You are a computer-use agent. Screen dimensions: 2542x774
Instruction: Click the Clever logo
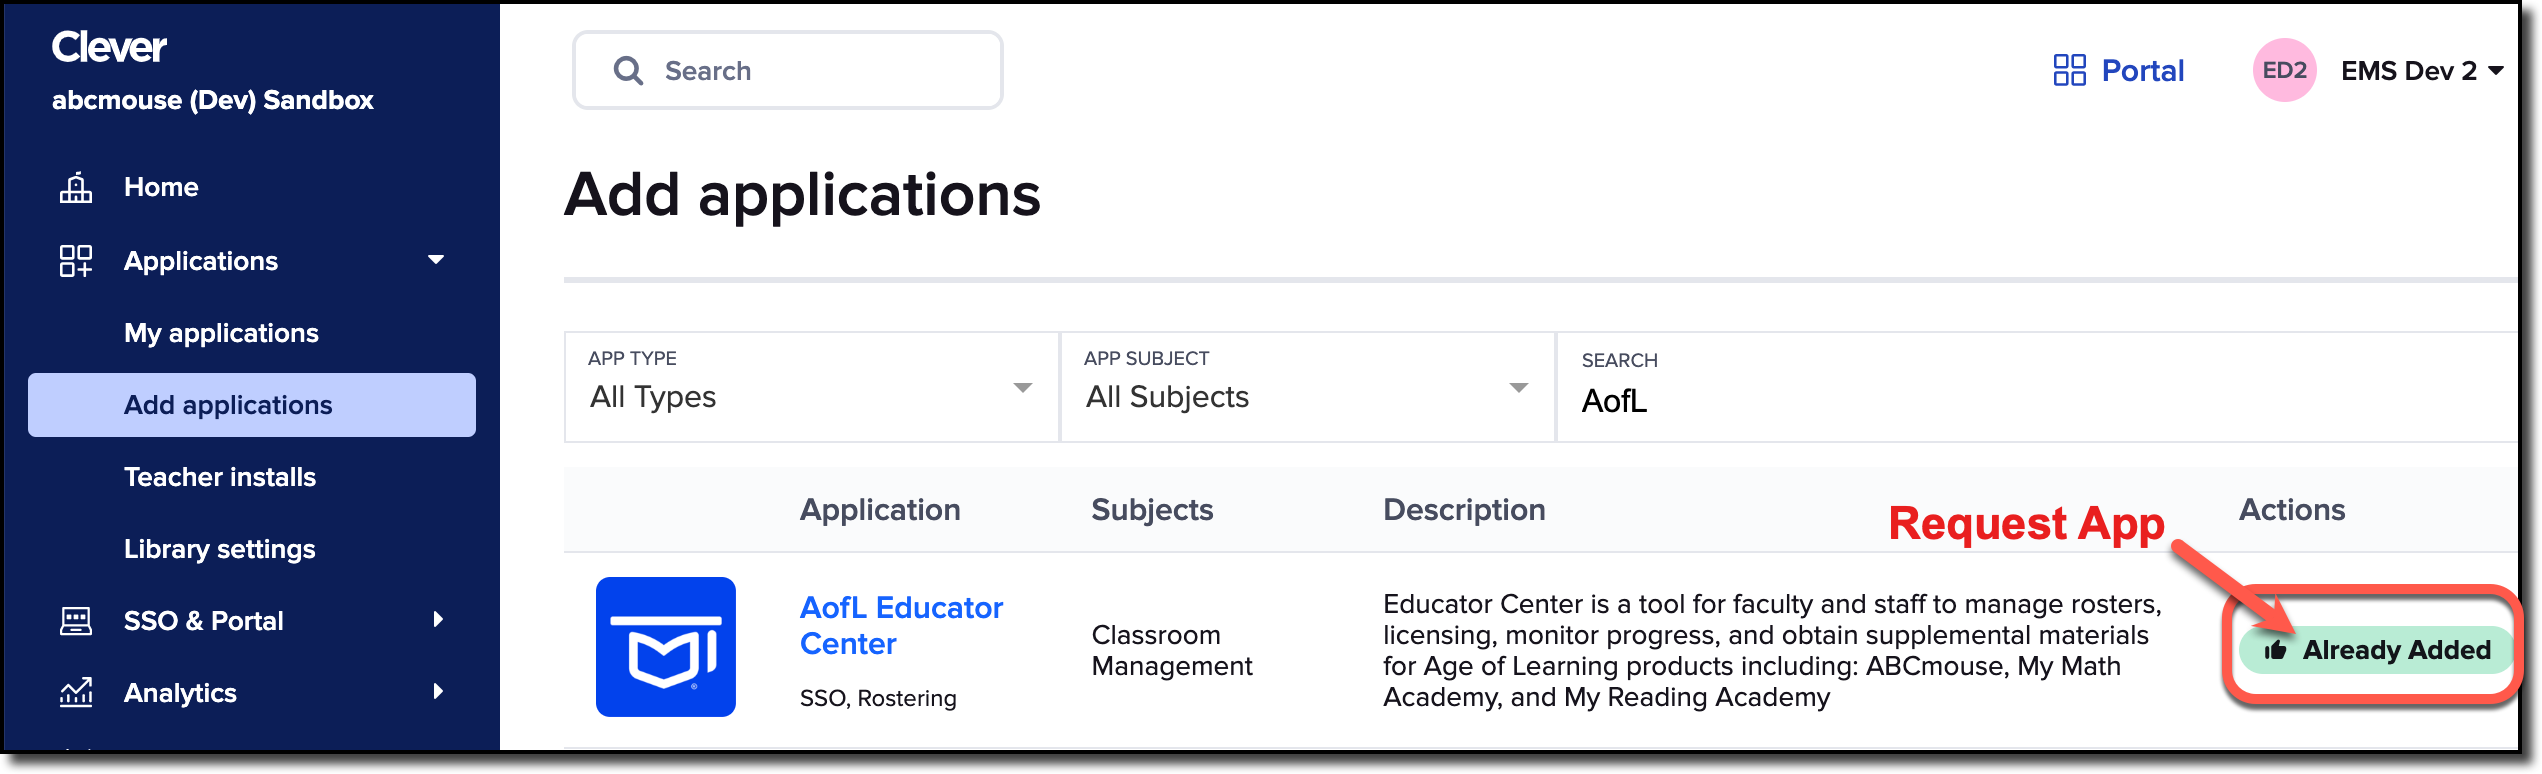click(x=109, y=47)
